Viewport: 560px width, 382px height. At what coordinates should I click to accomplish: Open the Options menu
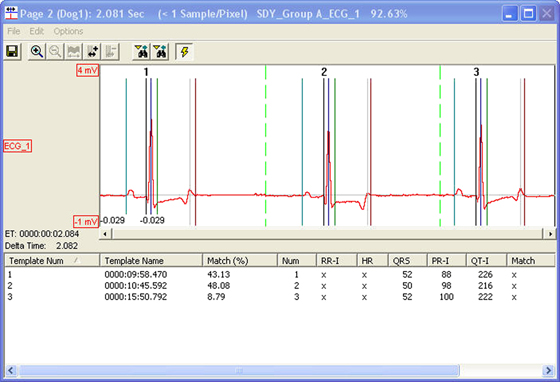click(x=68, y=31)
